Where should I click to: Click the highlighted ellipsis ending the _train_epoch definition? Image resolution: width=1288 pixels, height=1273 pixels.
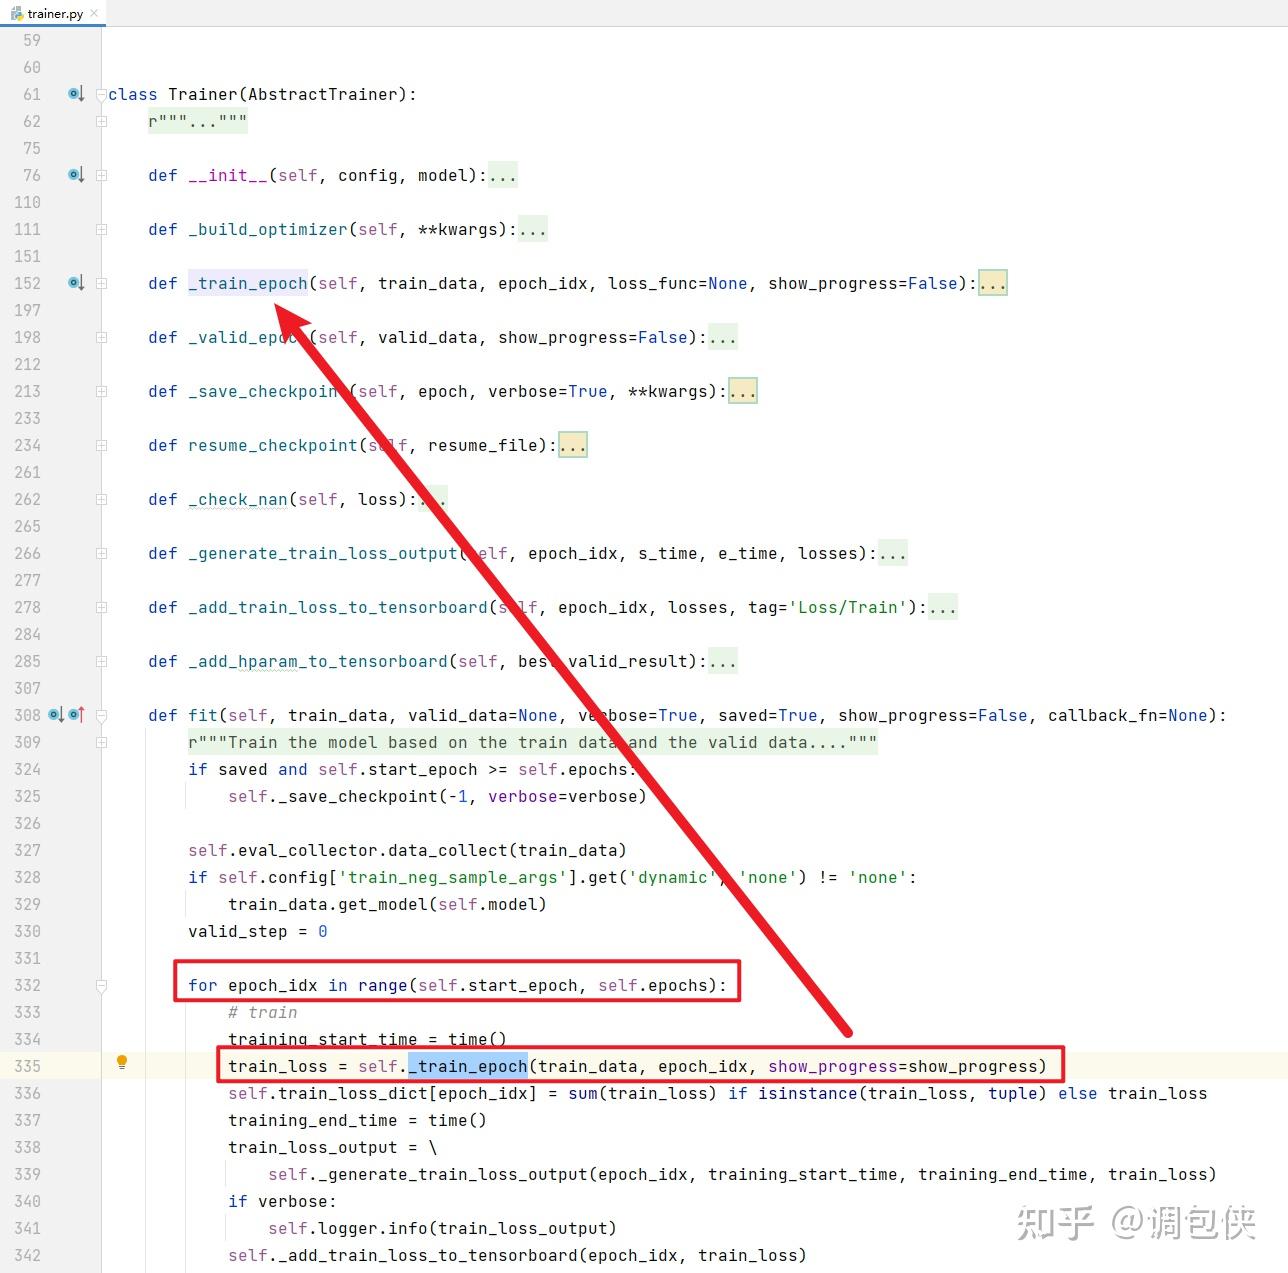pos(992,284)
